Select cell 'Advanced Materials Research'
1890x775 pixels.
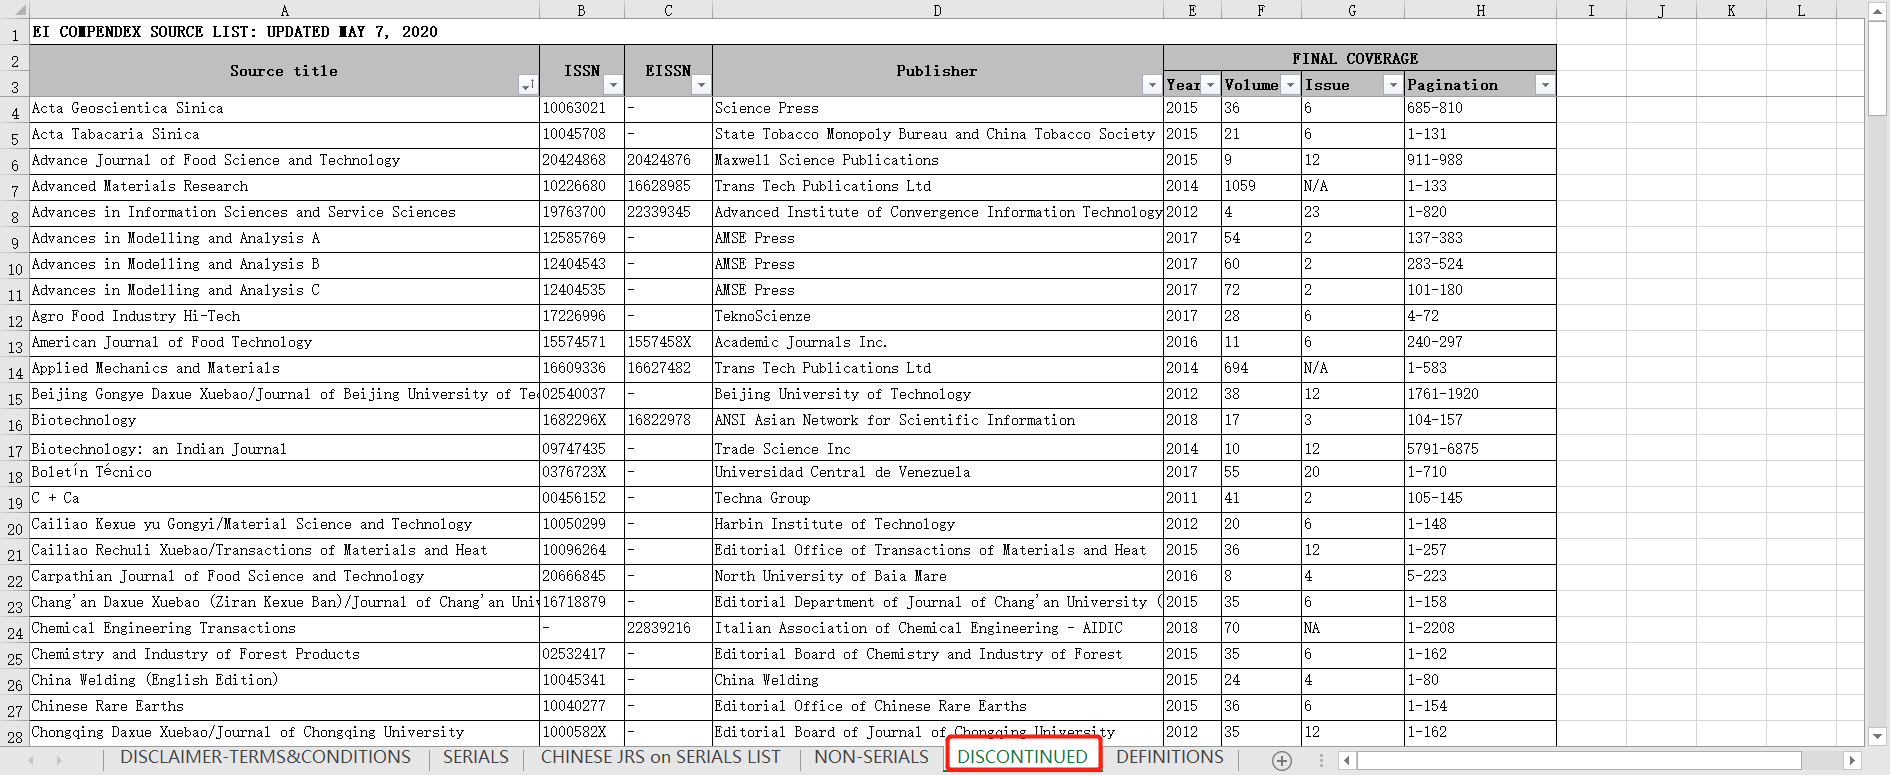(284, 186)
